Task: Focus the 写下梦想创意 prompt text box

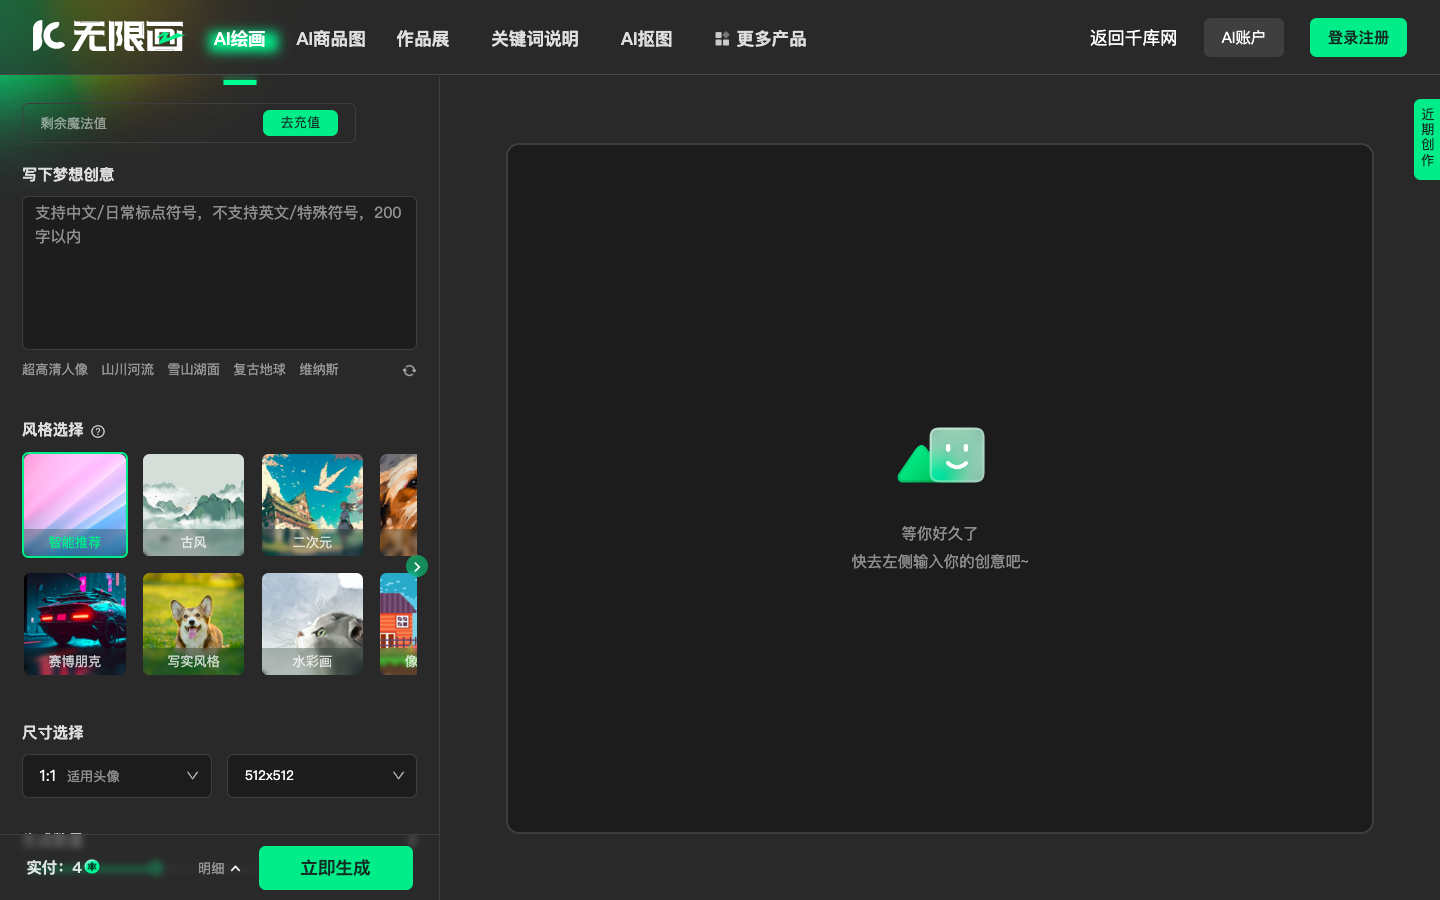Action: point(219,273)
